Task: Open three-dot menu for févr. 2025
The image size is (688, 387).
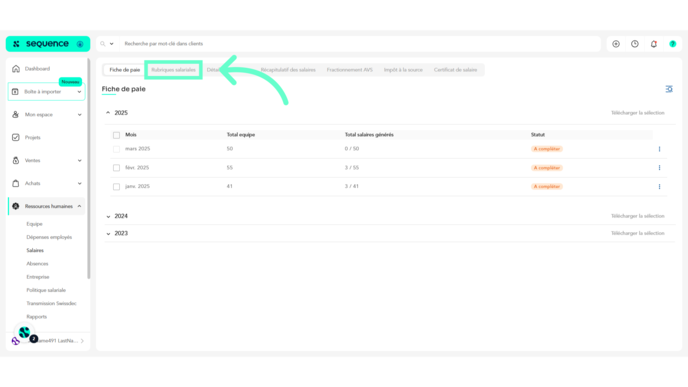Action: point(659,168)
